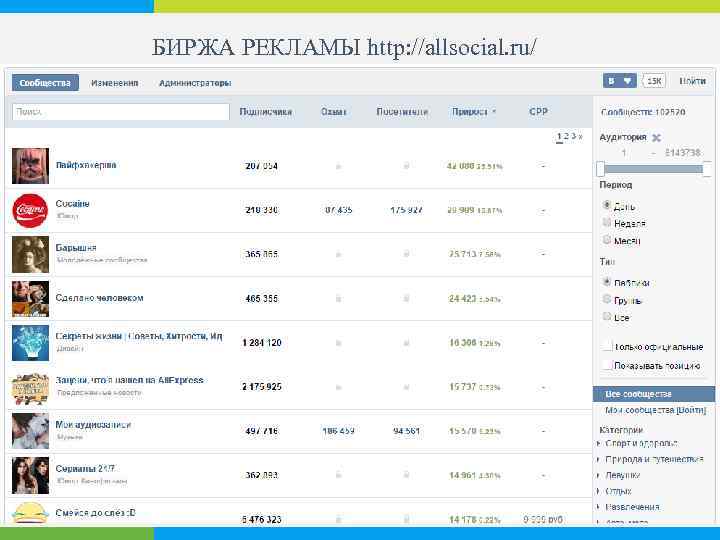The height and width of the screenshot is (540, 720).
Task: Go to page 3 of results
Action: (x=573, y=136)
